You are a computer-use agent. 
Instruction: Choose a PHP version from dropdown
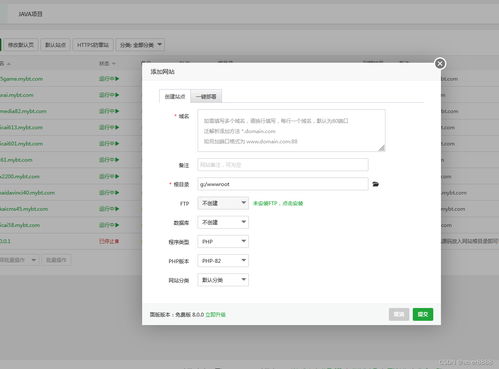(223, 261)
